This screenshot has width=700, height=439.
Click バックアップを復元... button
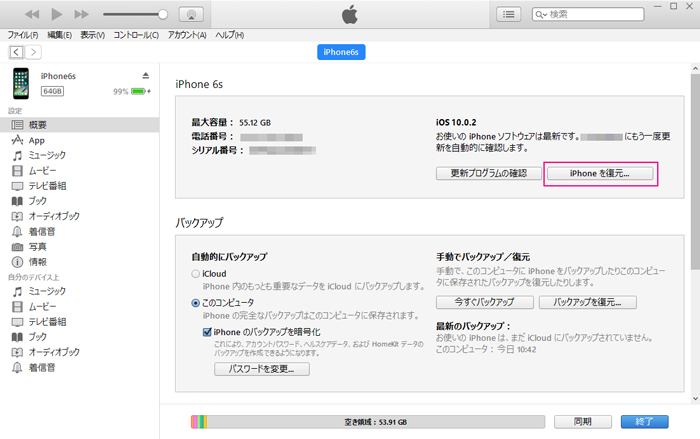click(588, 302)
